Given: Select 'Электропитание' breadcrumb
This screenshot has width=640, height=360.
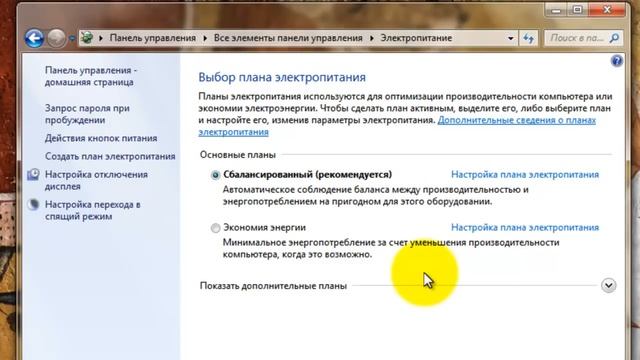Looking at the screenshot, I should (x=416, y=38).
